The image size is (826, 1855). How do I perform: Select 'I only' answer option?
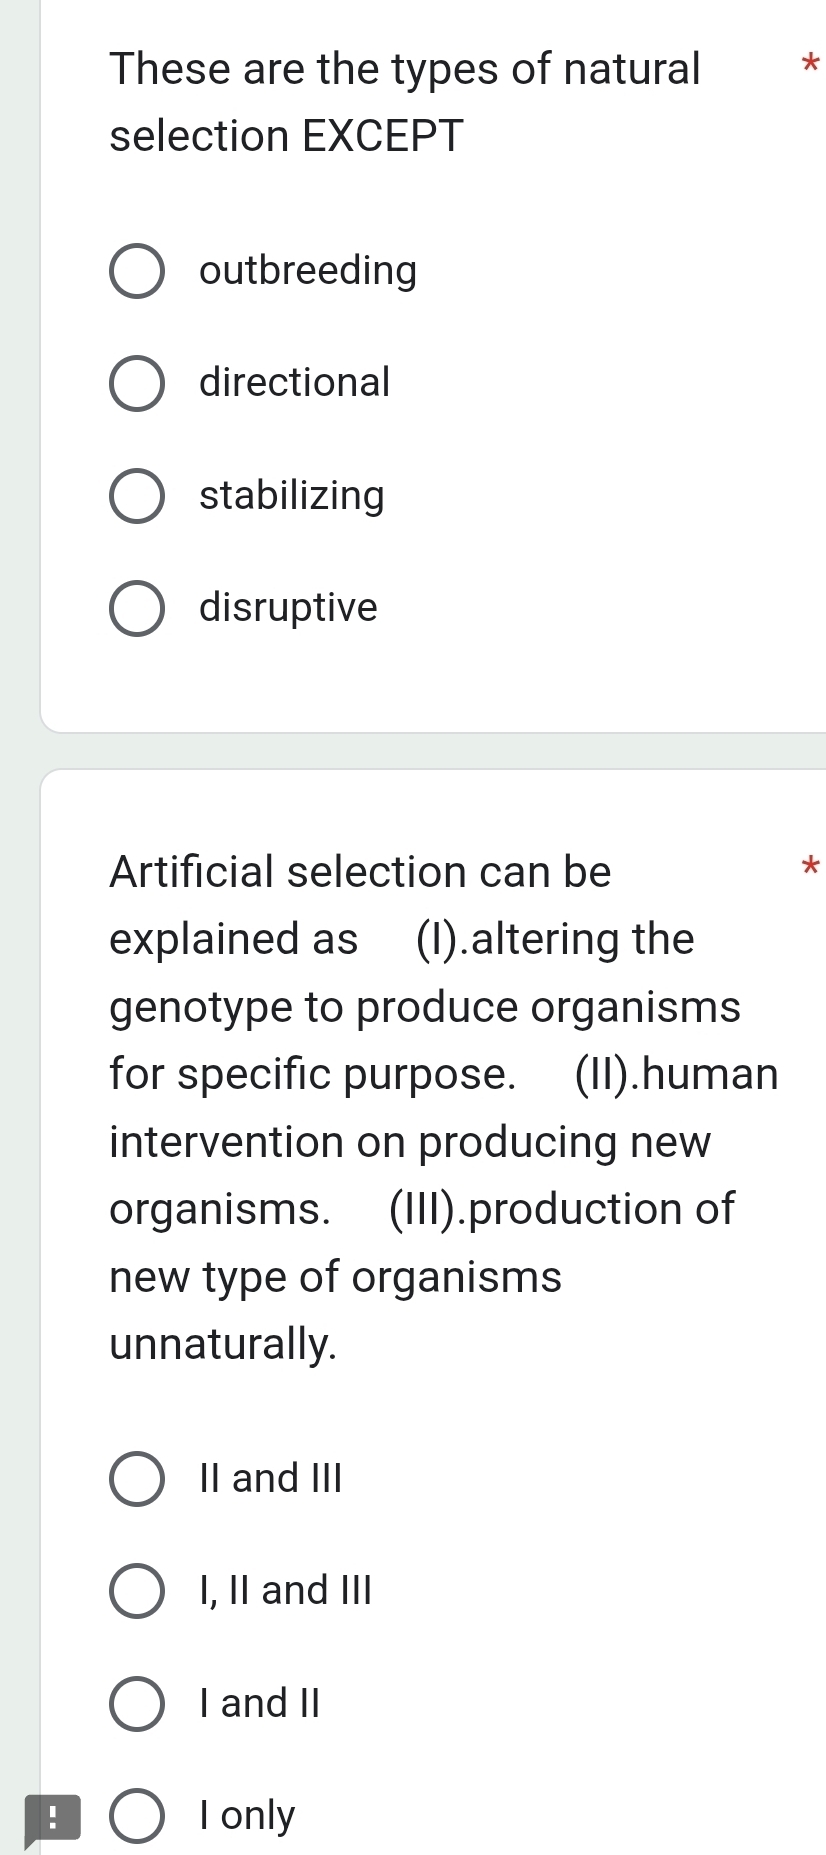[137, 1816]
